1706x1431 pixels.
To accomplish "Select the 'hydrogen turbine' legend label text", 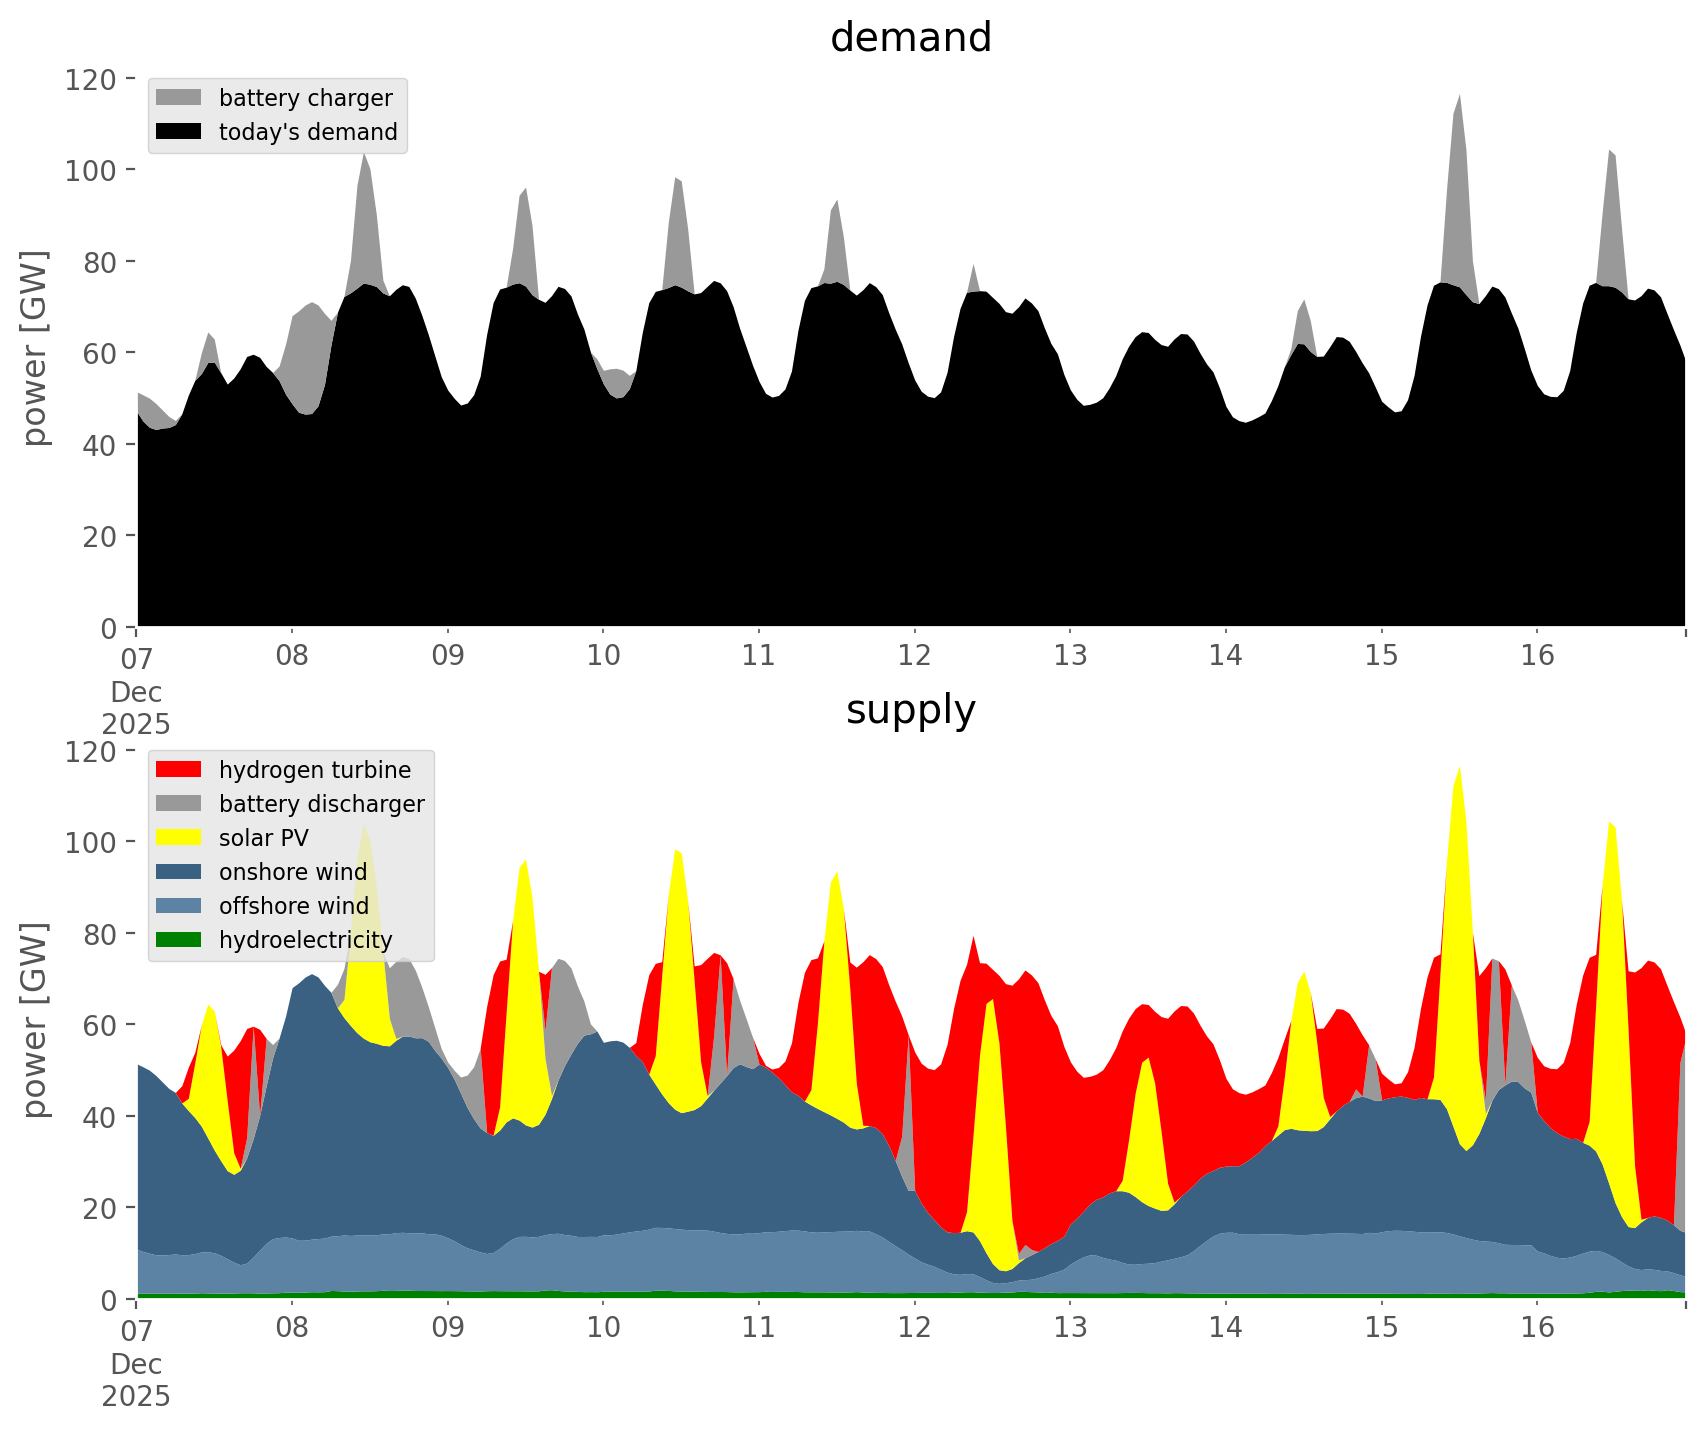I will [x=314, y=770].
